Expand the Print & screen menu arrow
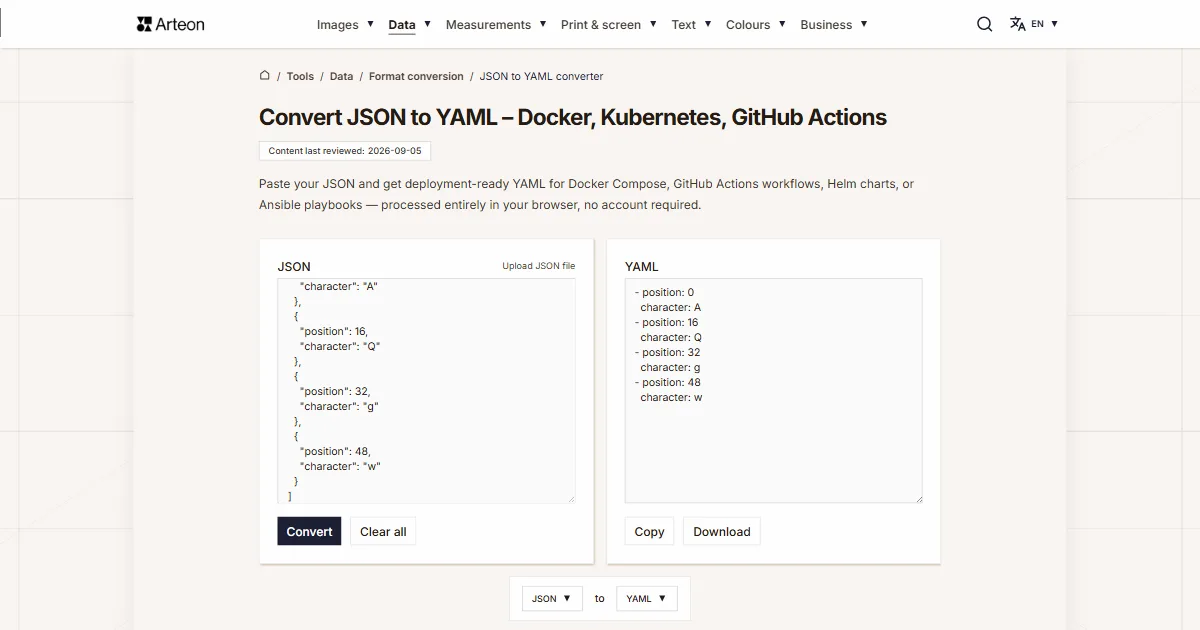Image resolution: width=1200 pixels, height=630 pixels. click(x=653, y=23)
